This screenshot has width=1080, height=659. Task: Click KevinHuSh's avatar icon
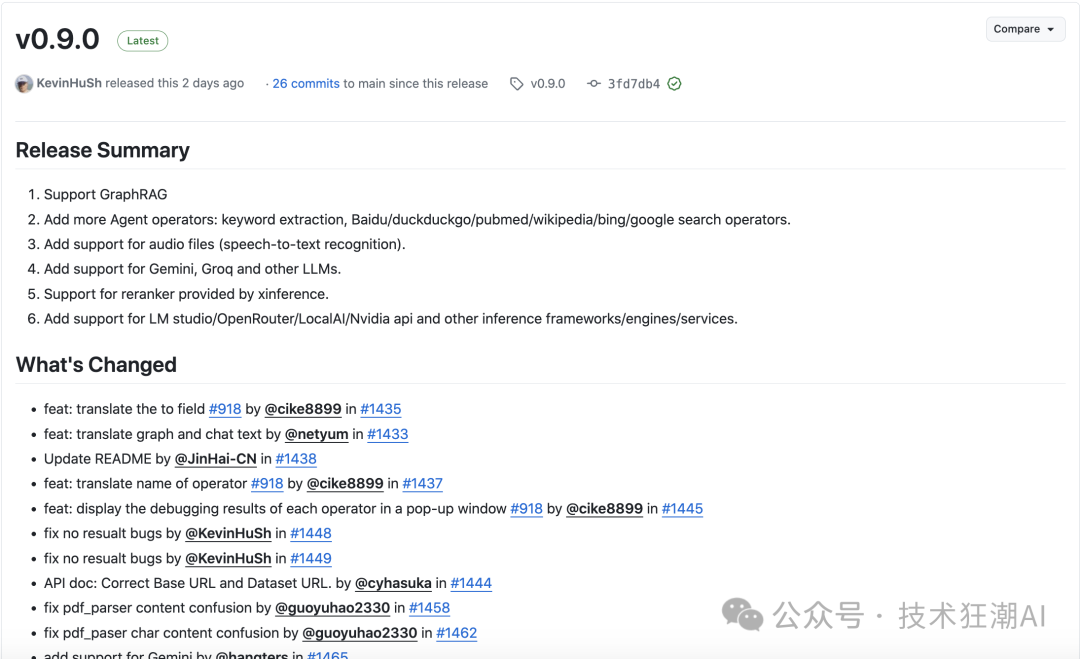(22, 83)
